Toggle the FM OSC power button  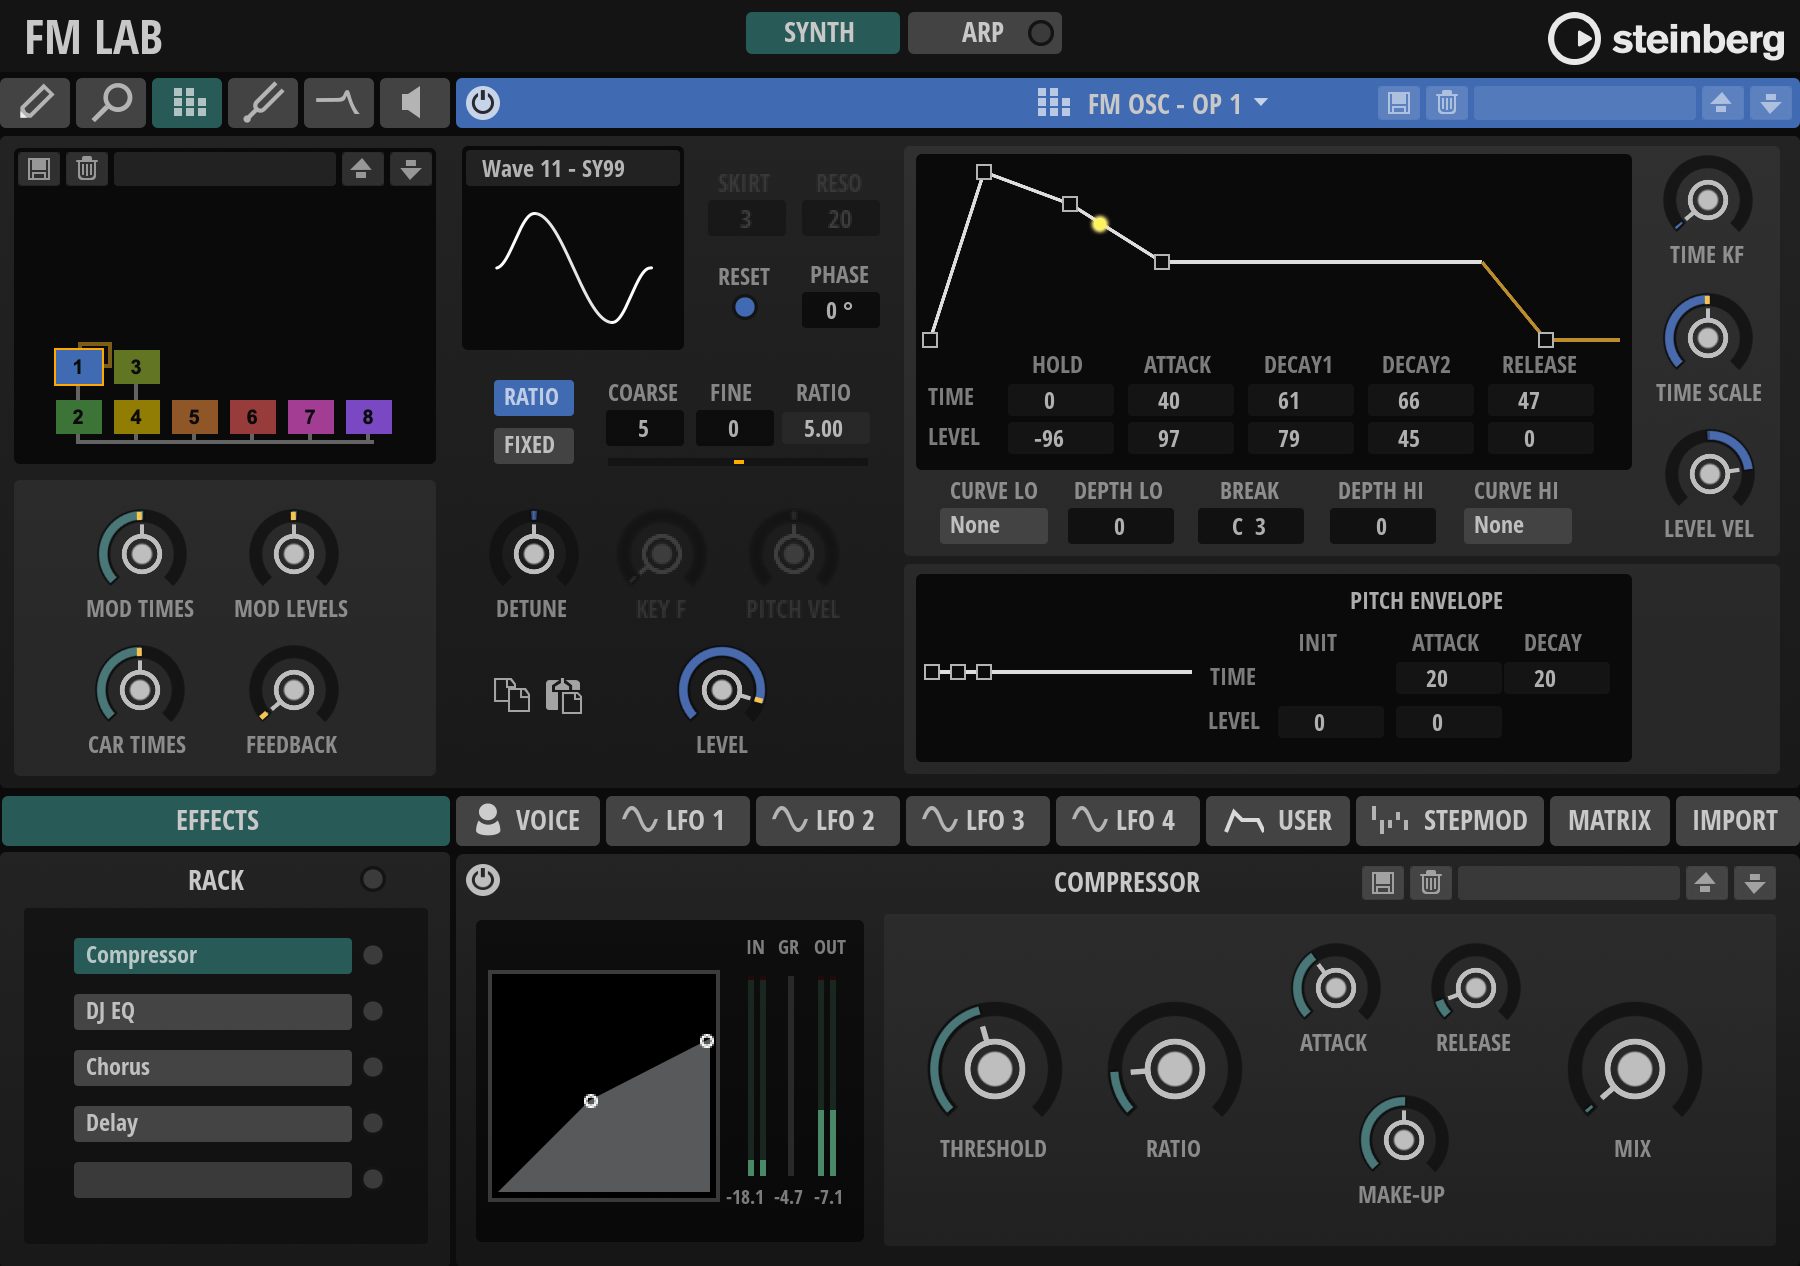point(483,103)
